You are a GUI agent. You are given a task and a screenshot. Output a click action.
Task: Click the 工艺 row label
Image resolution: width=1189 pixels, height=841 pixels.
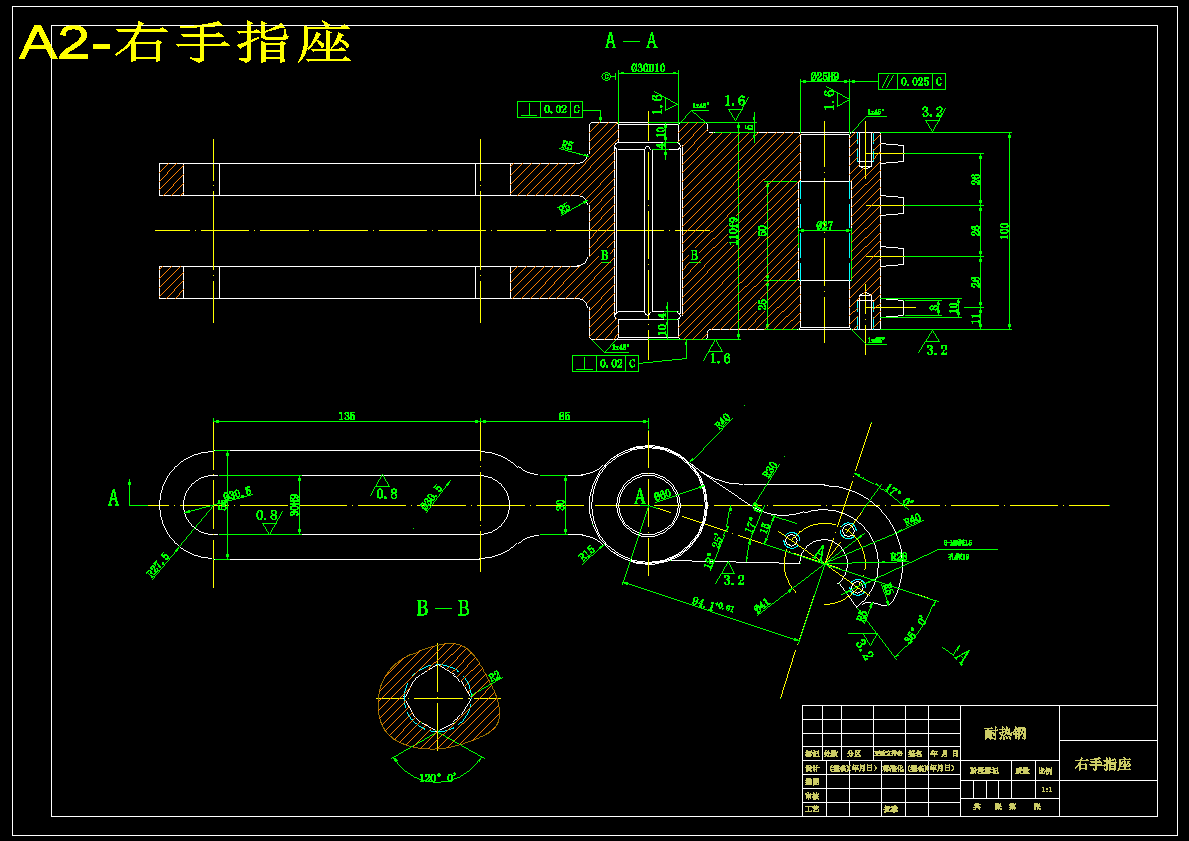click(x=812, y=808)
